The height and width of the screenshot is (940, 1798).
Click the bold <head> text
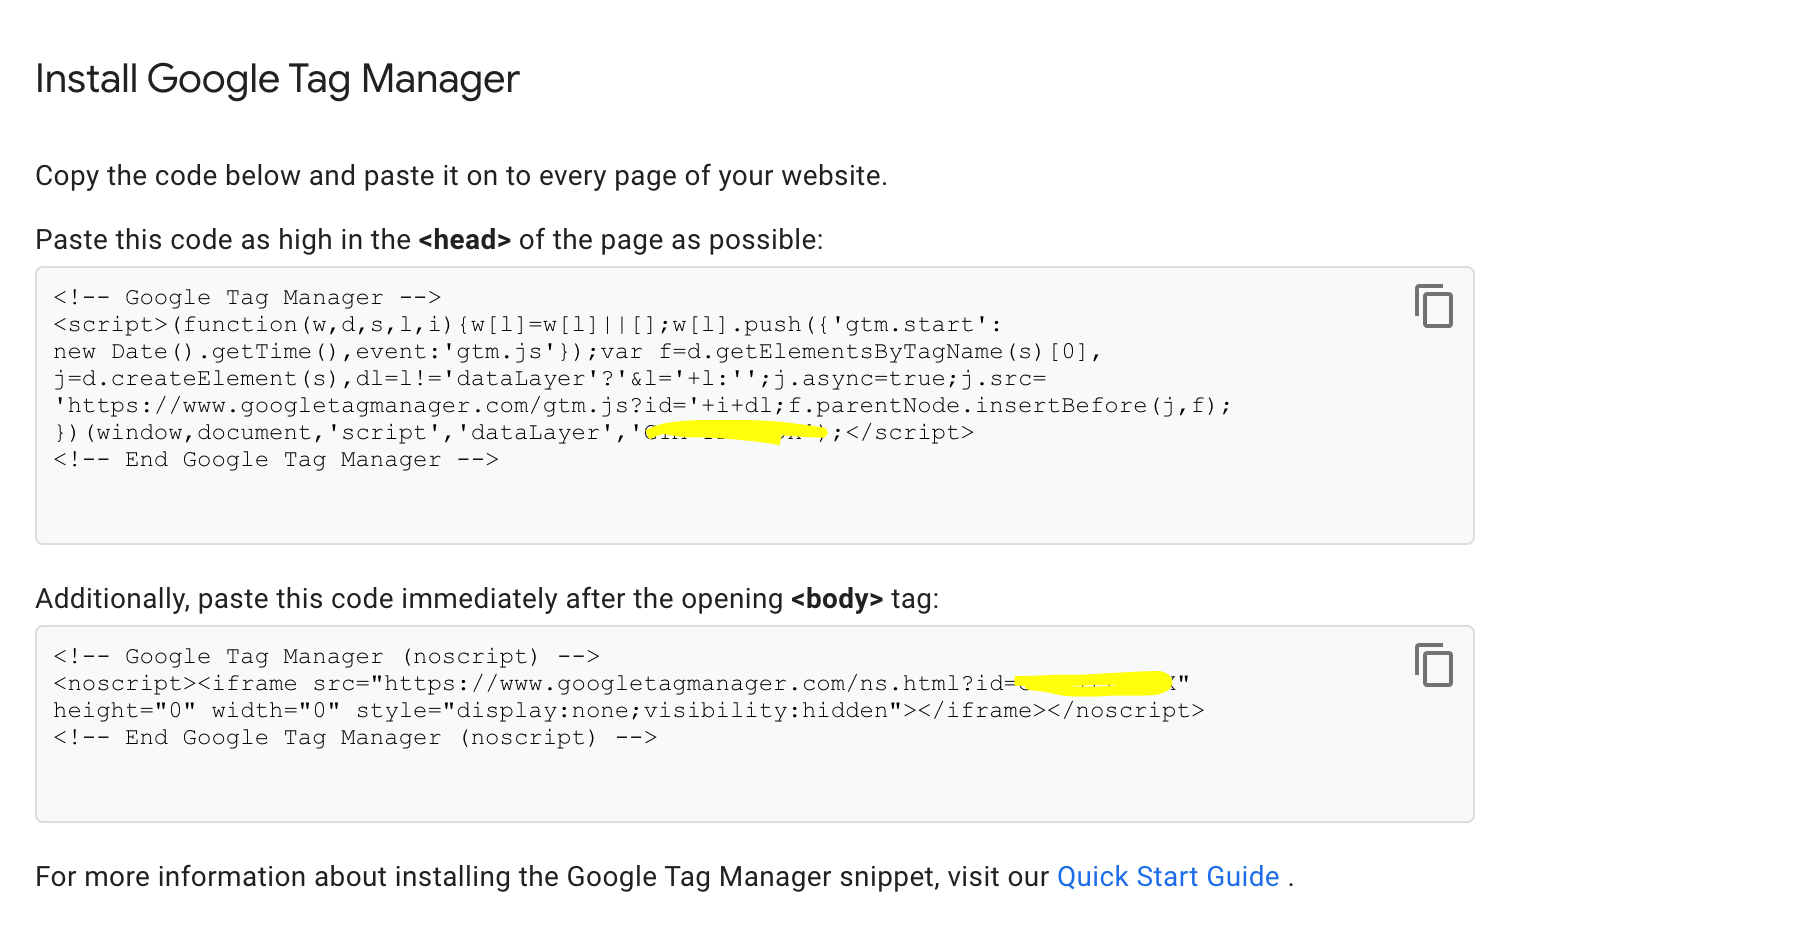[464, 240]
